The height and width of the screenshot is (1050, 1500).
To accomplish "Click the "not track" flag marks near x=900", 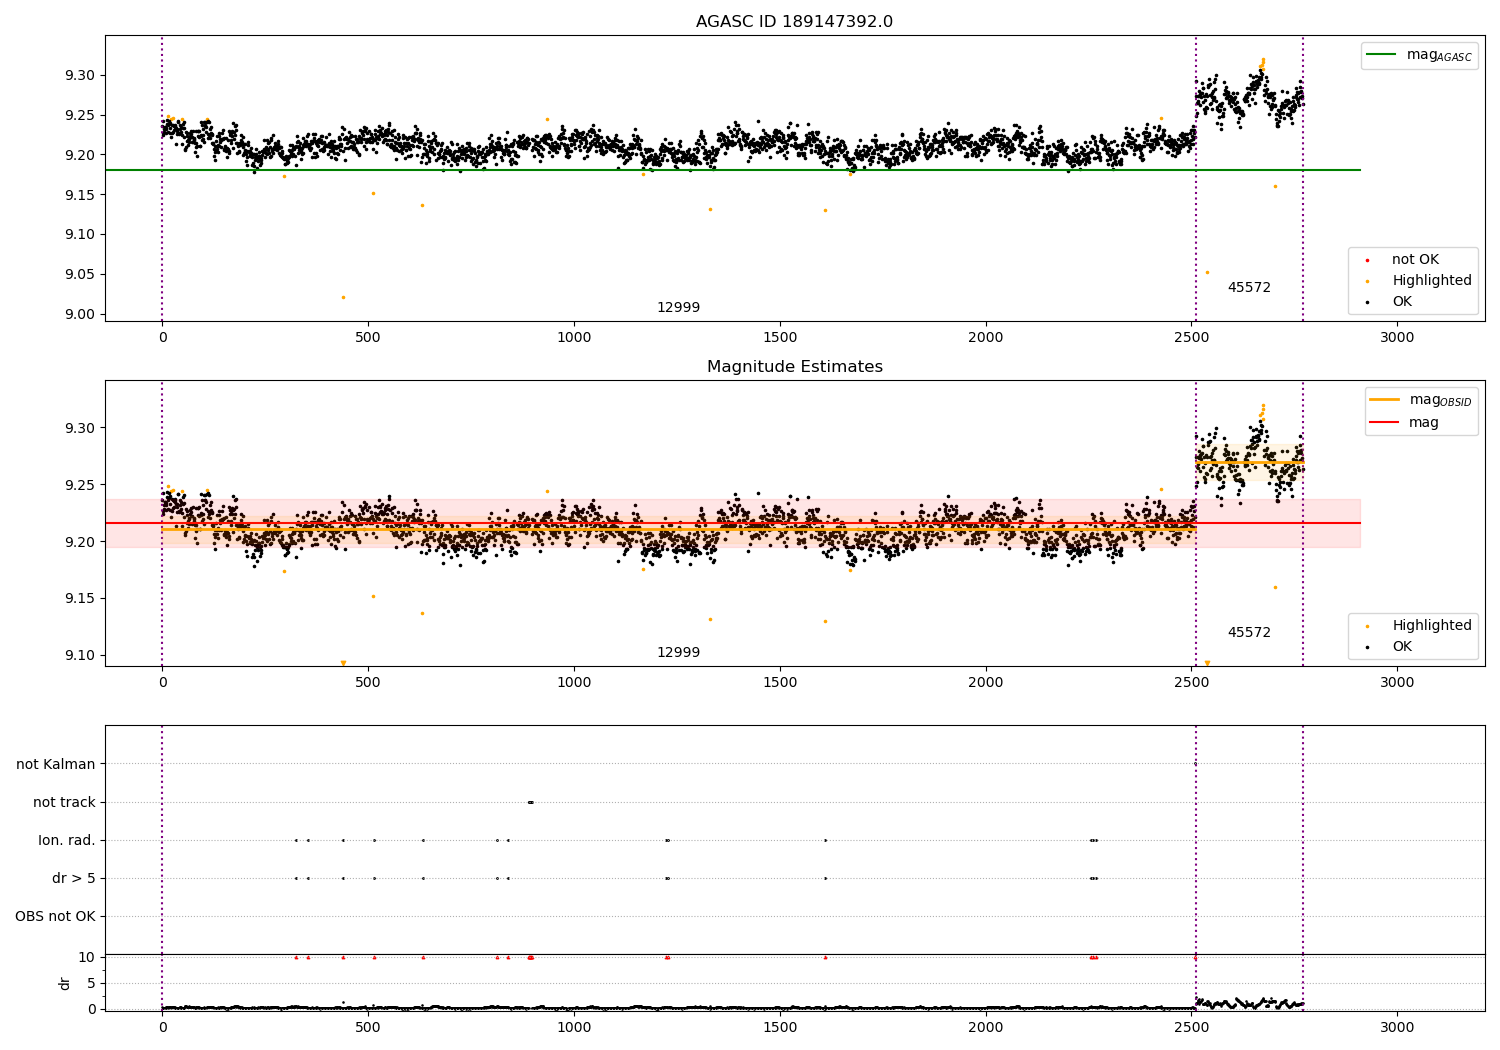I will tap(530, 802).
